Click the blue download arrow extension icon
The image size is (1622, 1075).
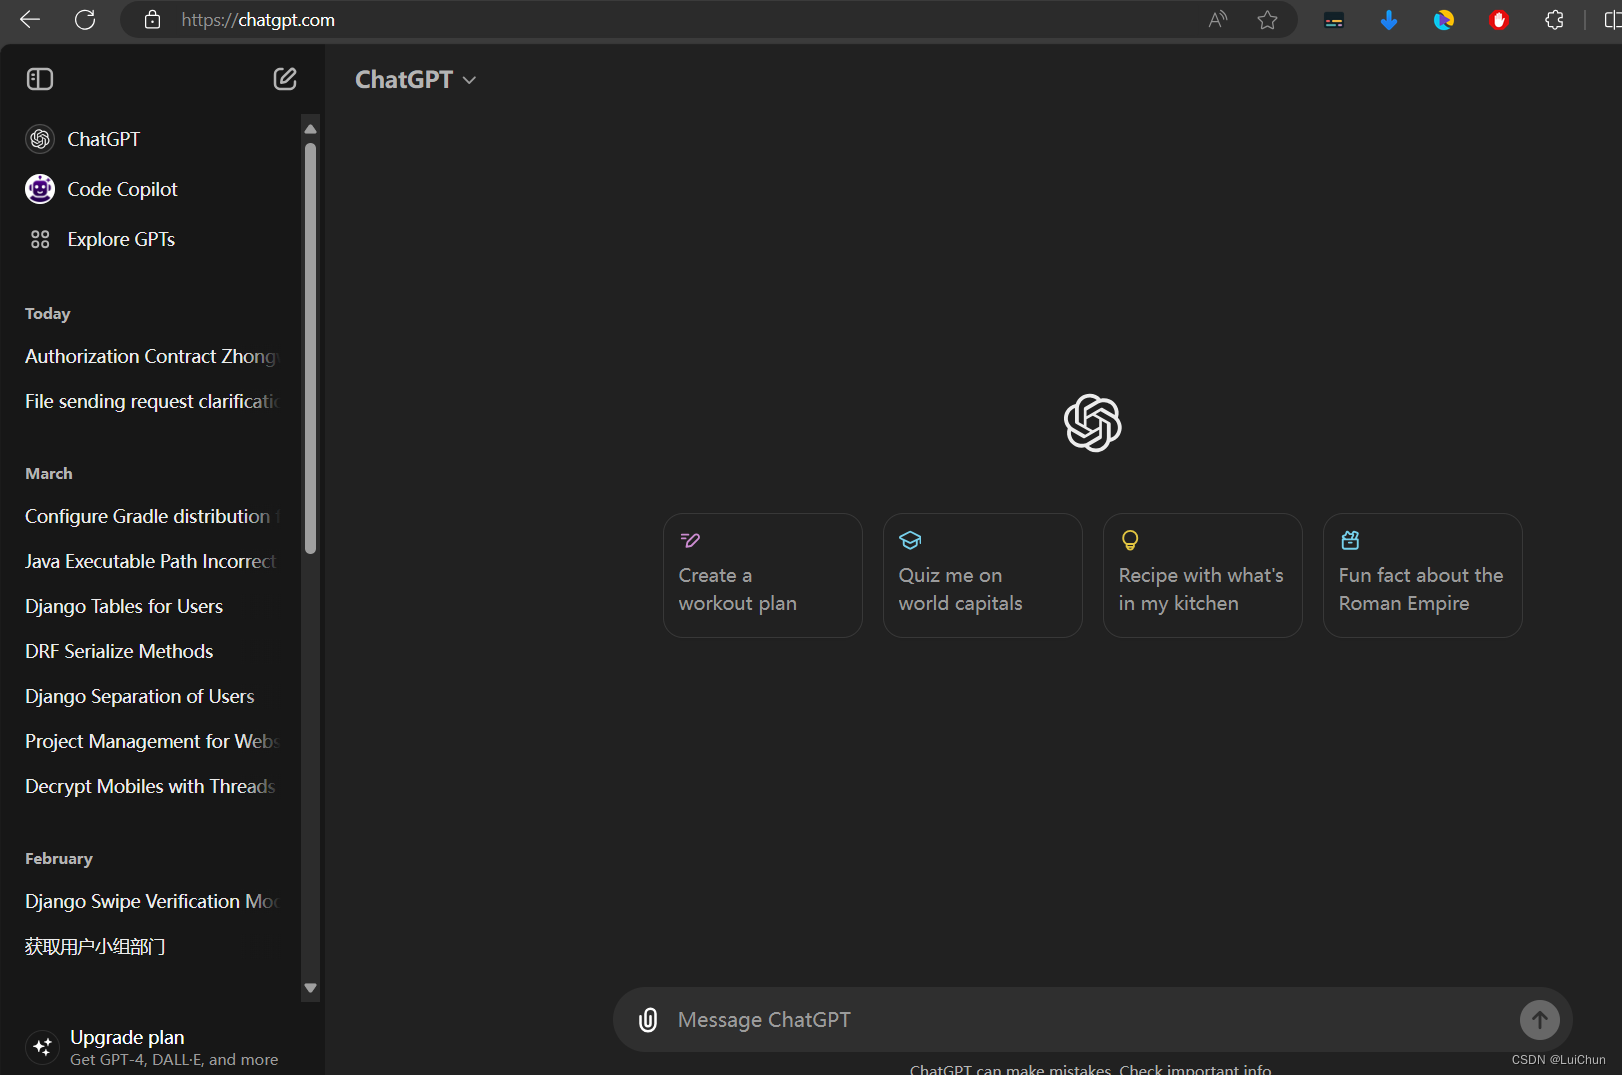1389,20
